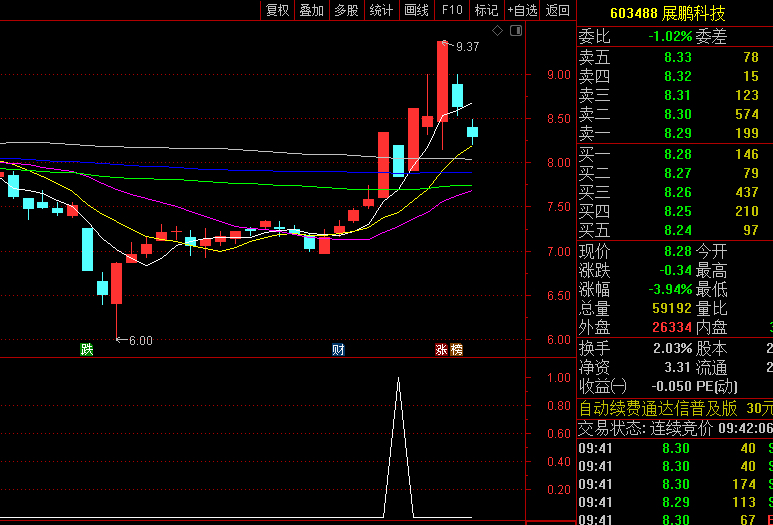
Task: Click the 涨幅 -3.94% value
Action: (x=670, y=289)
